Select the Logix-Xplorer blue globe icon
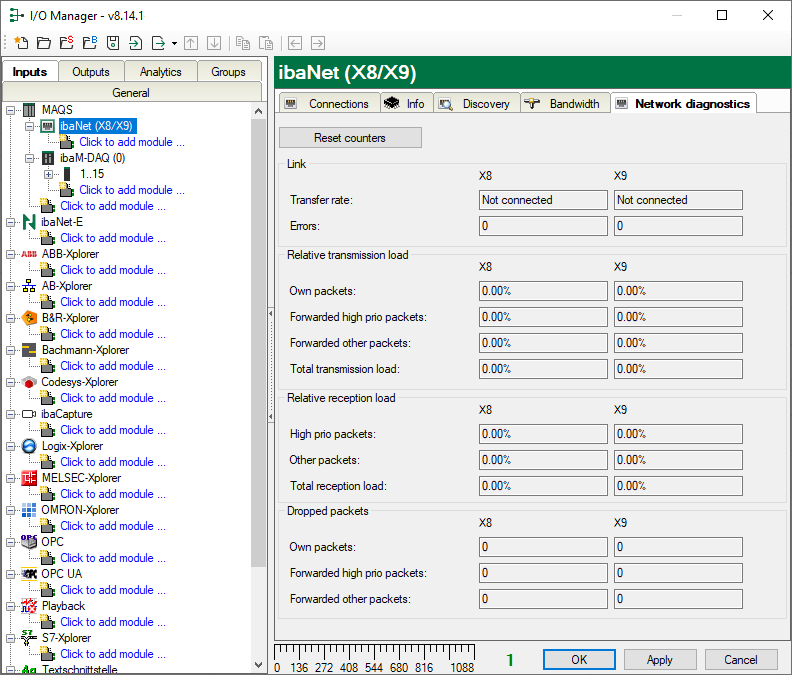 click(29, 446)
